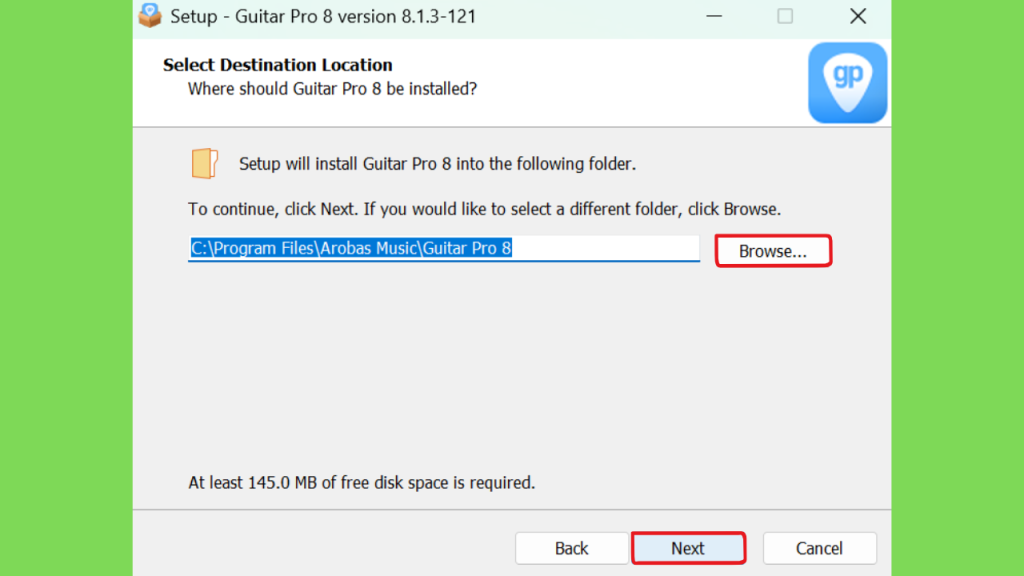Go to previous step with Back
Image resolution: width=1024 pixels, height=576 pixels.
pos(571,548)
